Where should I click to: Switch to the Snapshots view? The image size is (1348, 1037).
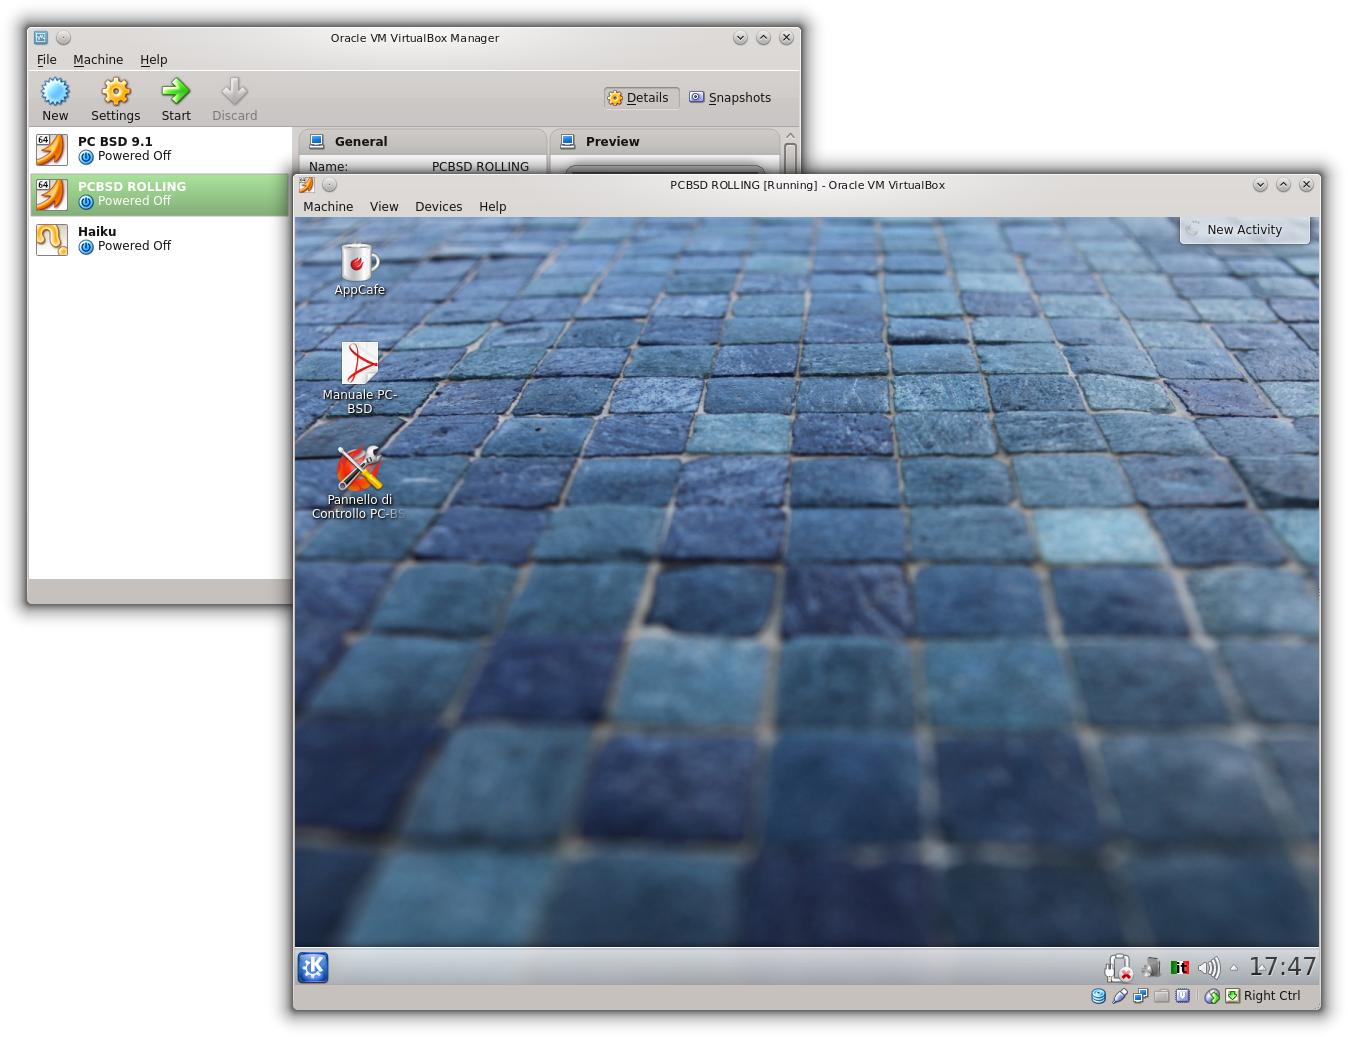pos(730,98)
